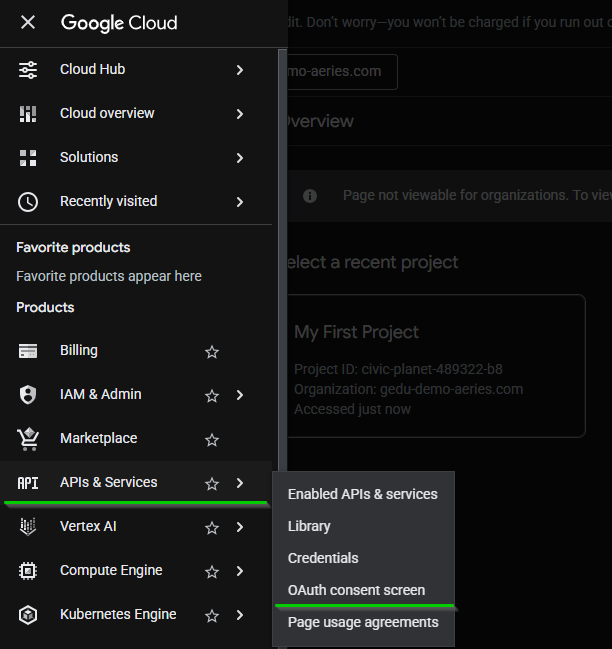Open the Cloud Hub menu entry

[x=136, y=70]
